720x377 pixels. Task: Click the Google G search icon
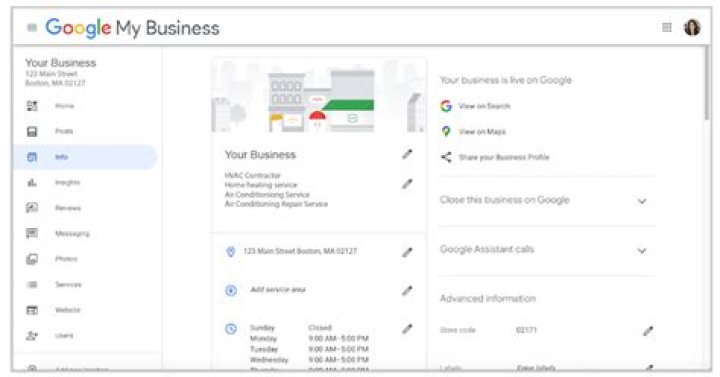(x=446, y=106)
